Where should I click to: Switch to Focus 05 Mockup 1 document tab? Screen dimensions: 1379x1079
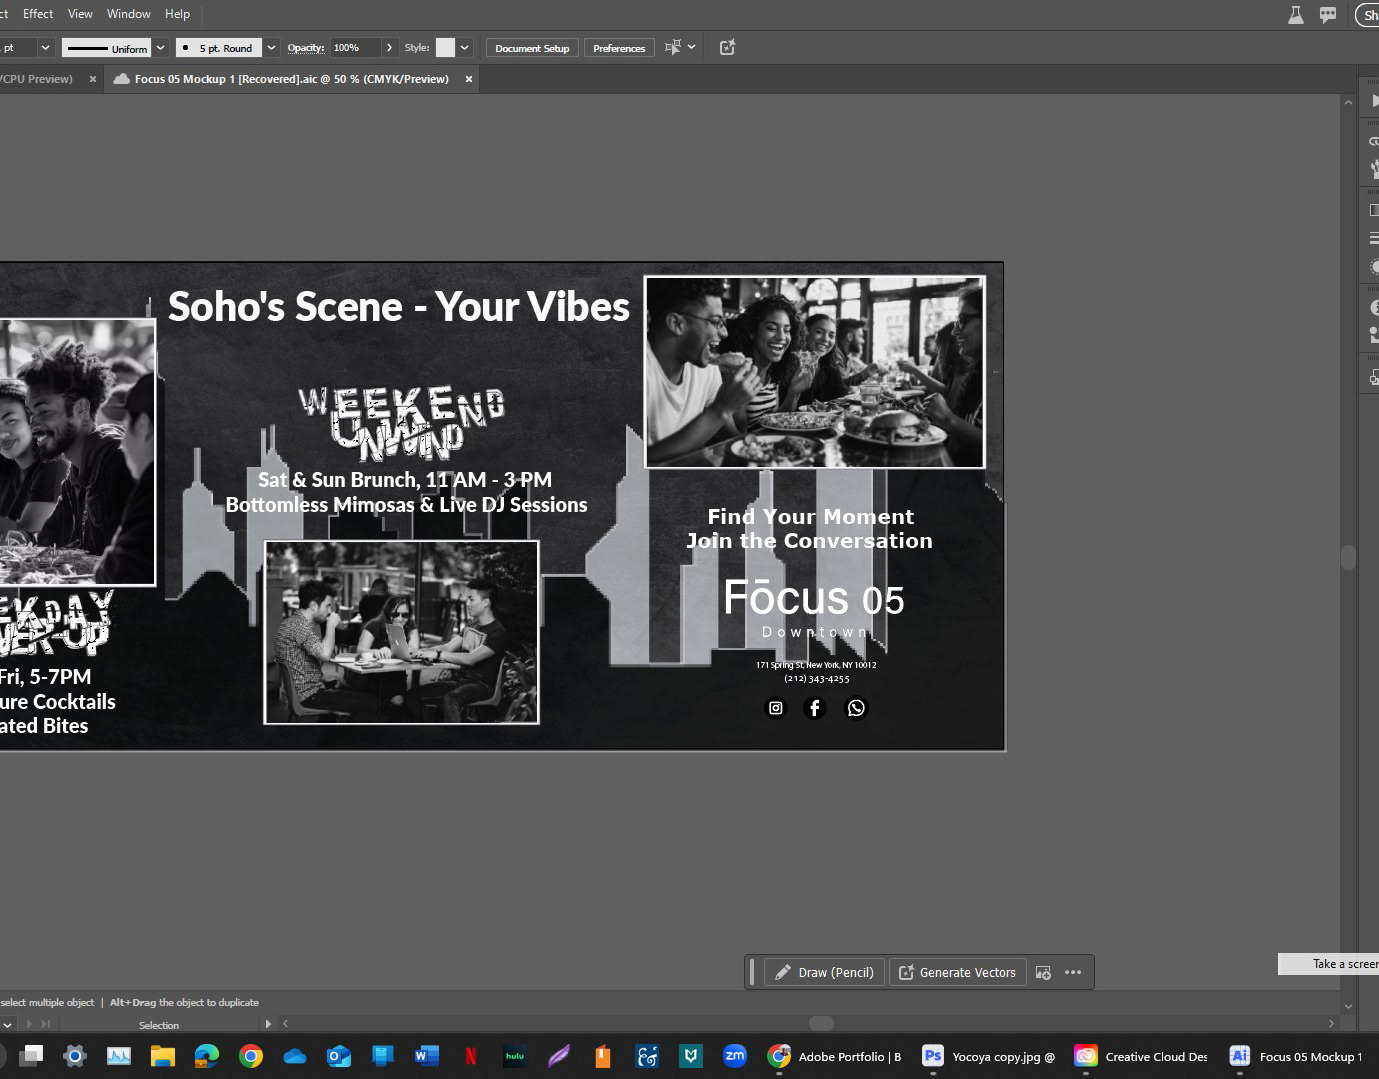coord(291,79)
